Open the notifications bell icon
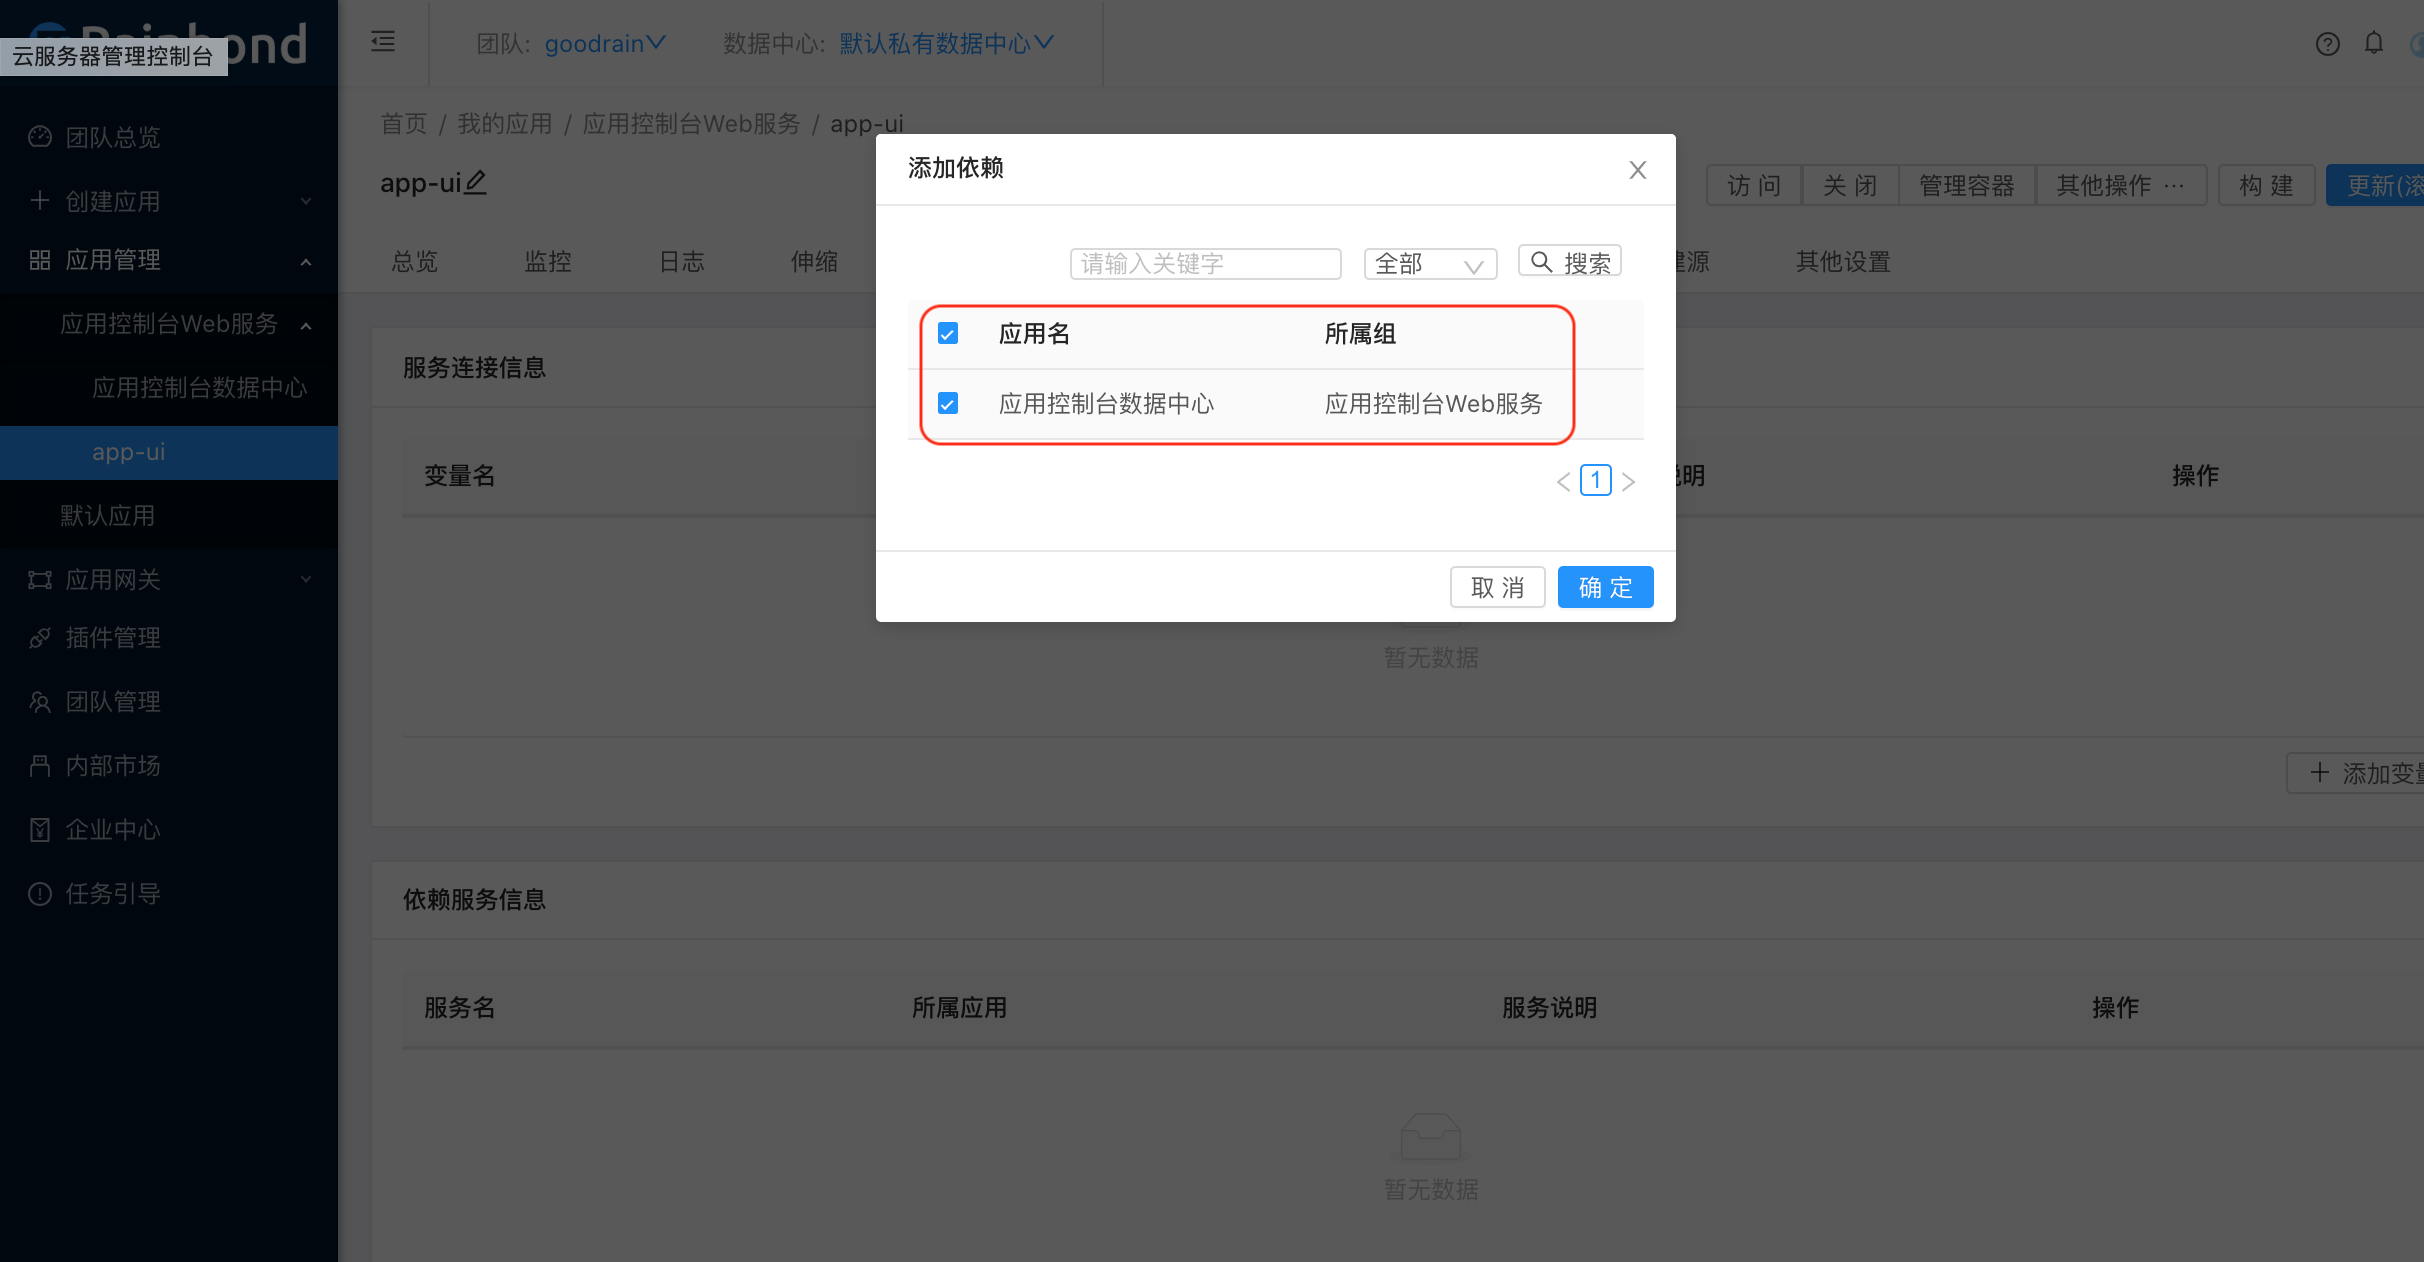This screenshot has width=2424, height=1262. 2373,43
